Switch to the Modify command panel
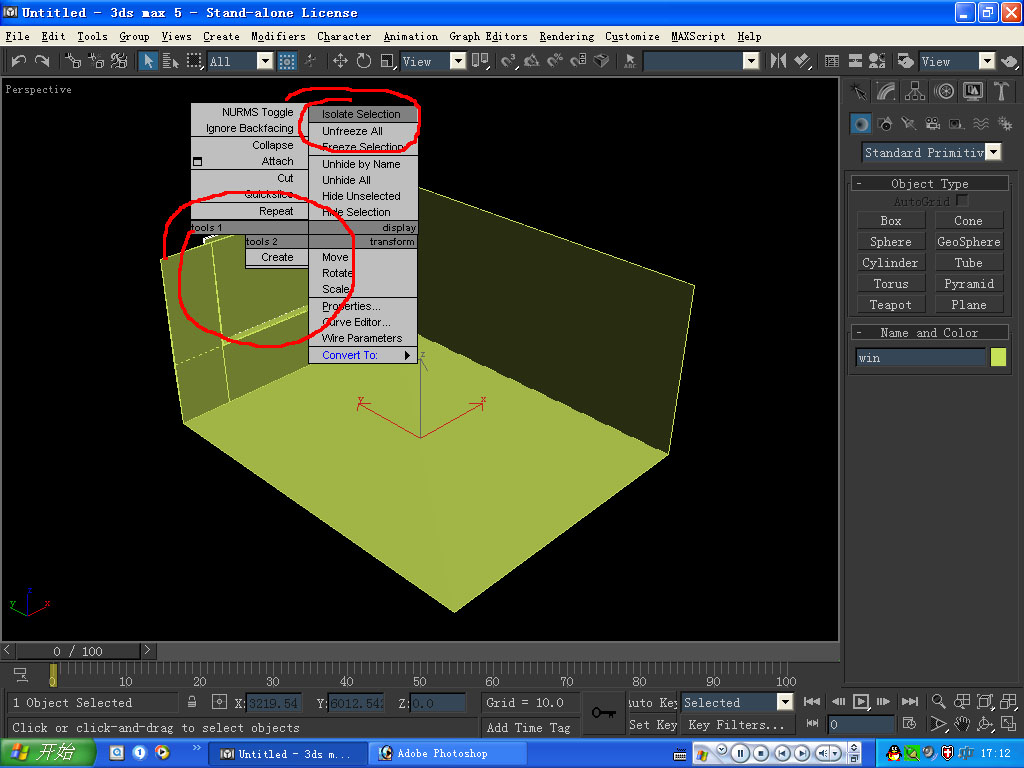This screenshot has width=1024, height=768. tap(886, 91)
